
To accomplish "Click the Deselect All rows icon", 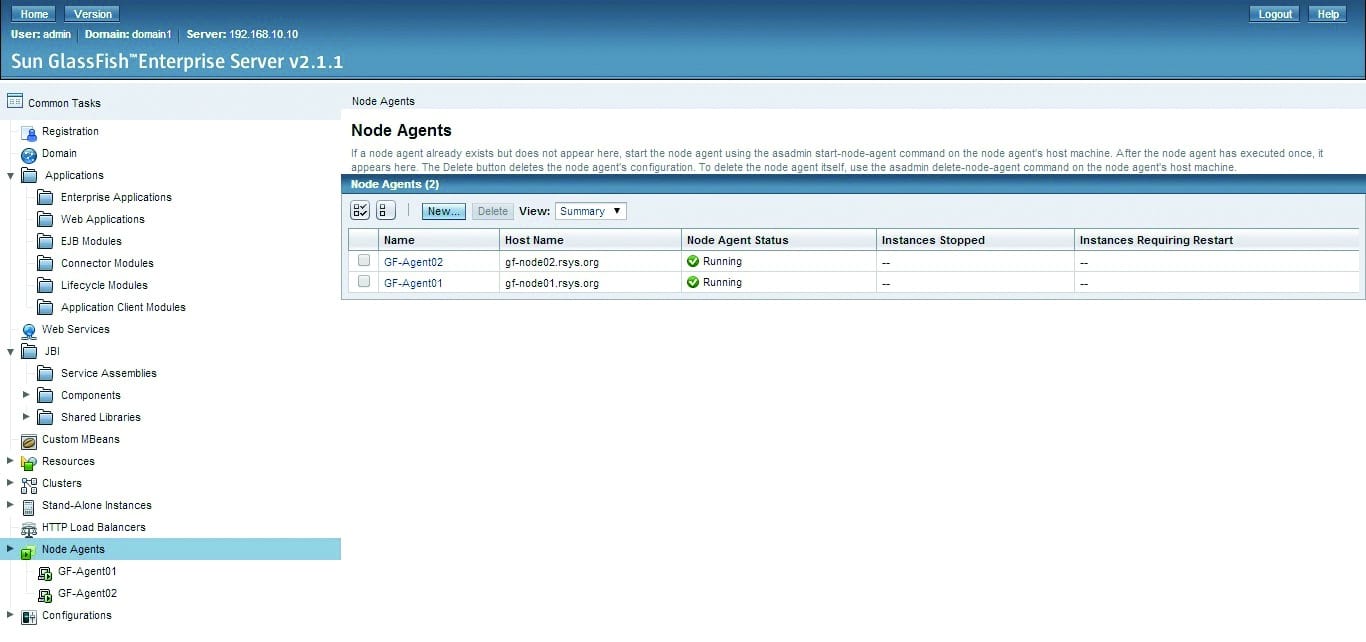I will 385,210.
